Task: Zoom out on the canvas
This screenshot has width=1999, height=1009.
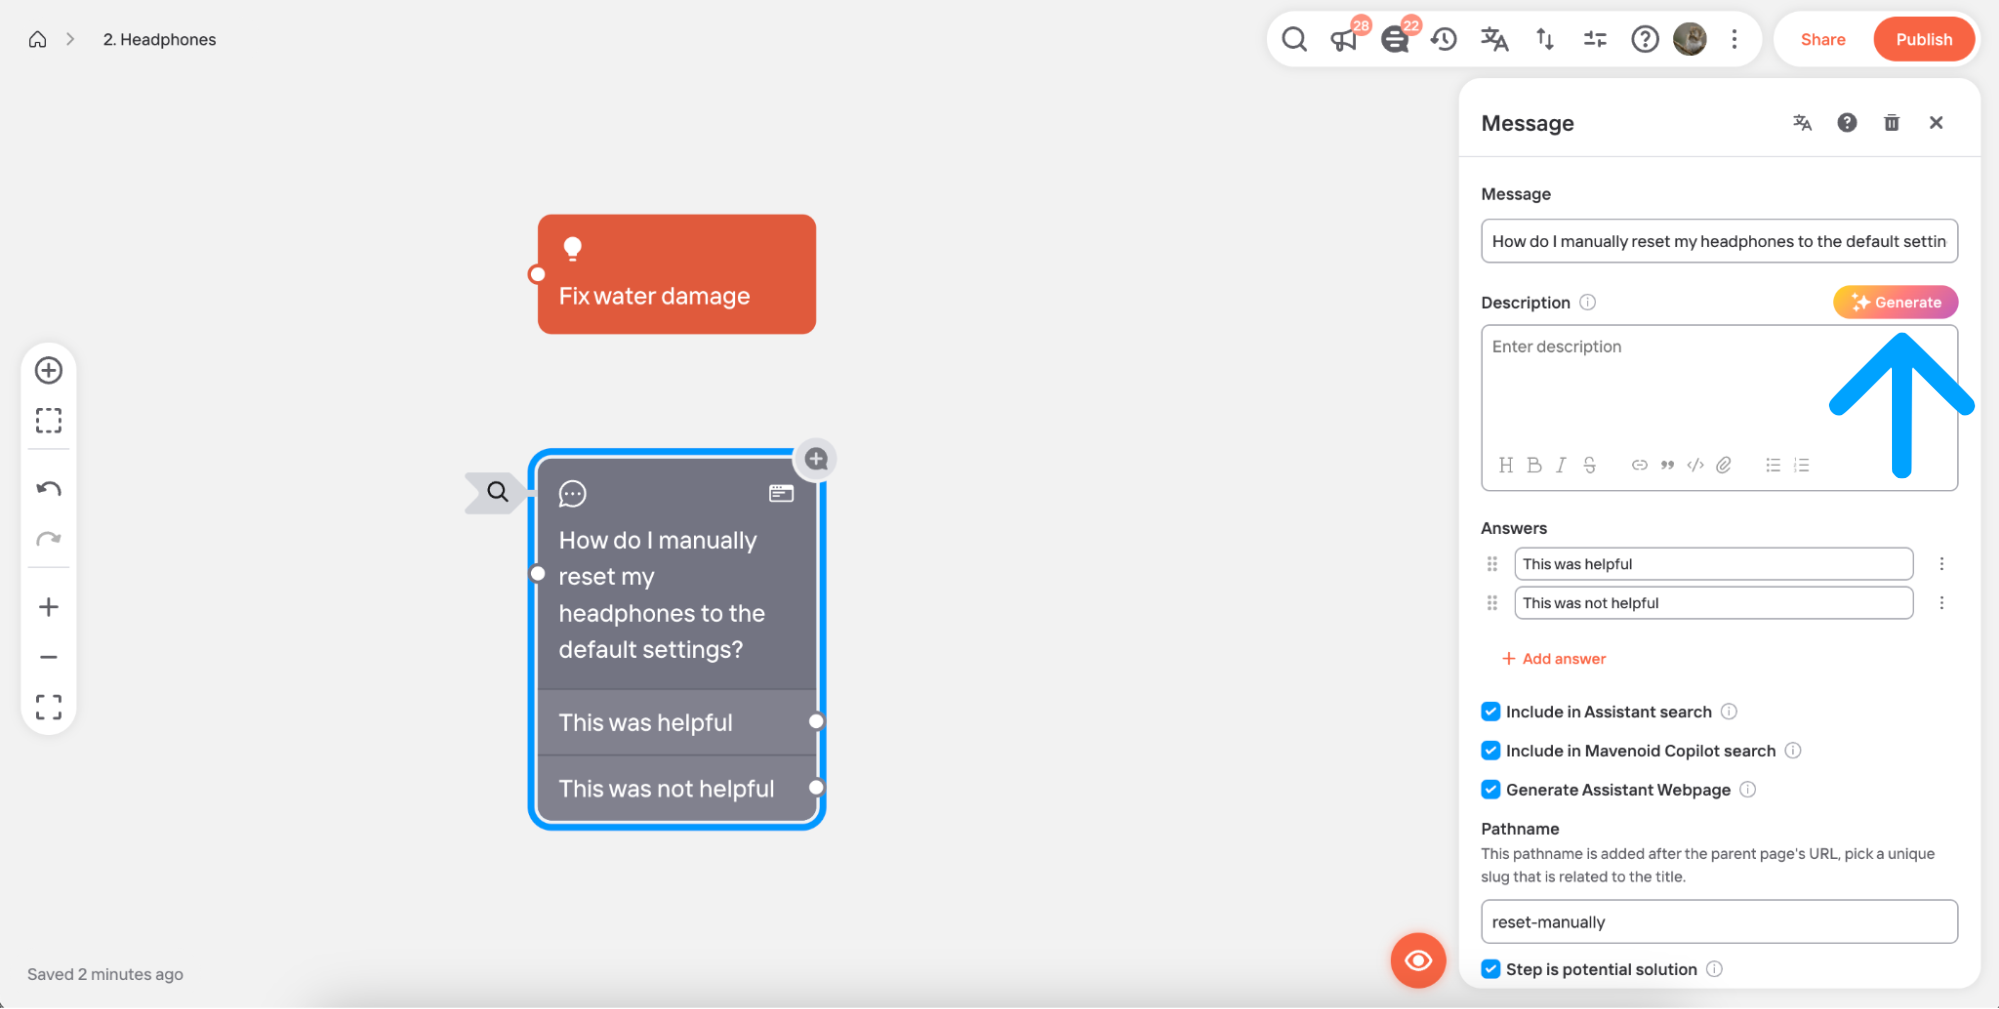Action: (x=49, y=657)
